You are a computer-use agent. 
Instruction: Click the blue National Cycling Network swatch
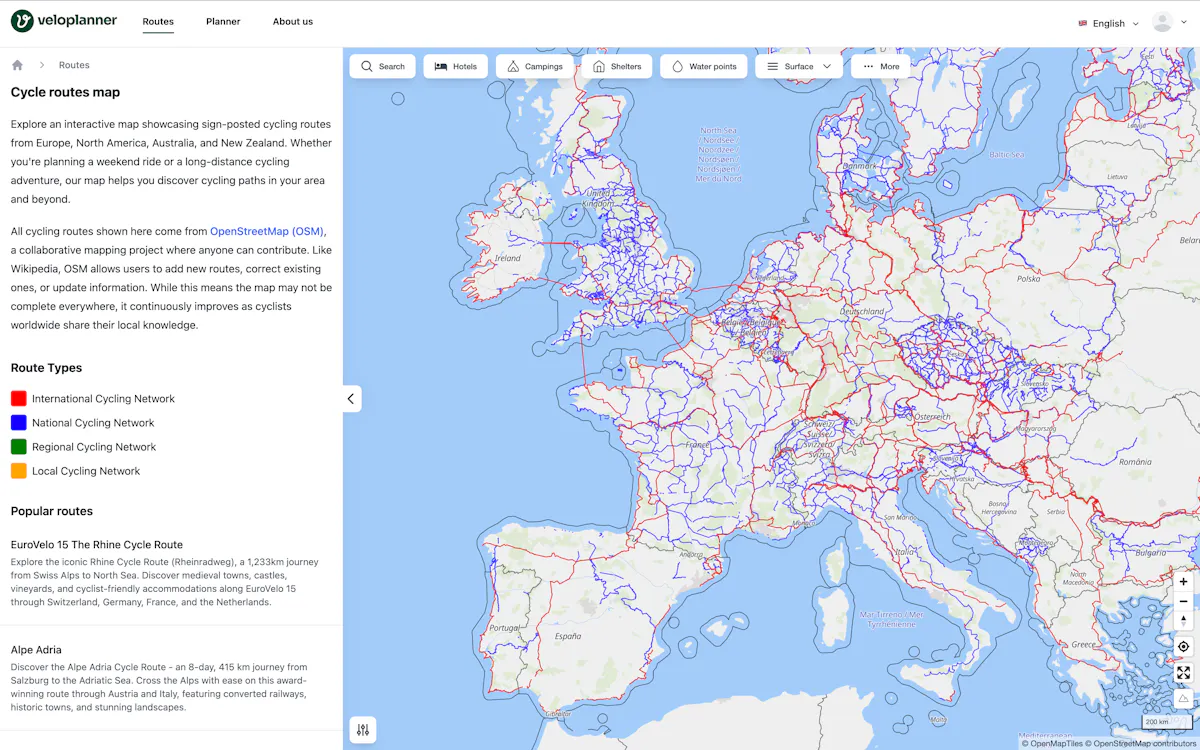(18, 422)
